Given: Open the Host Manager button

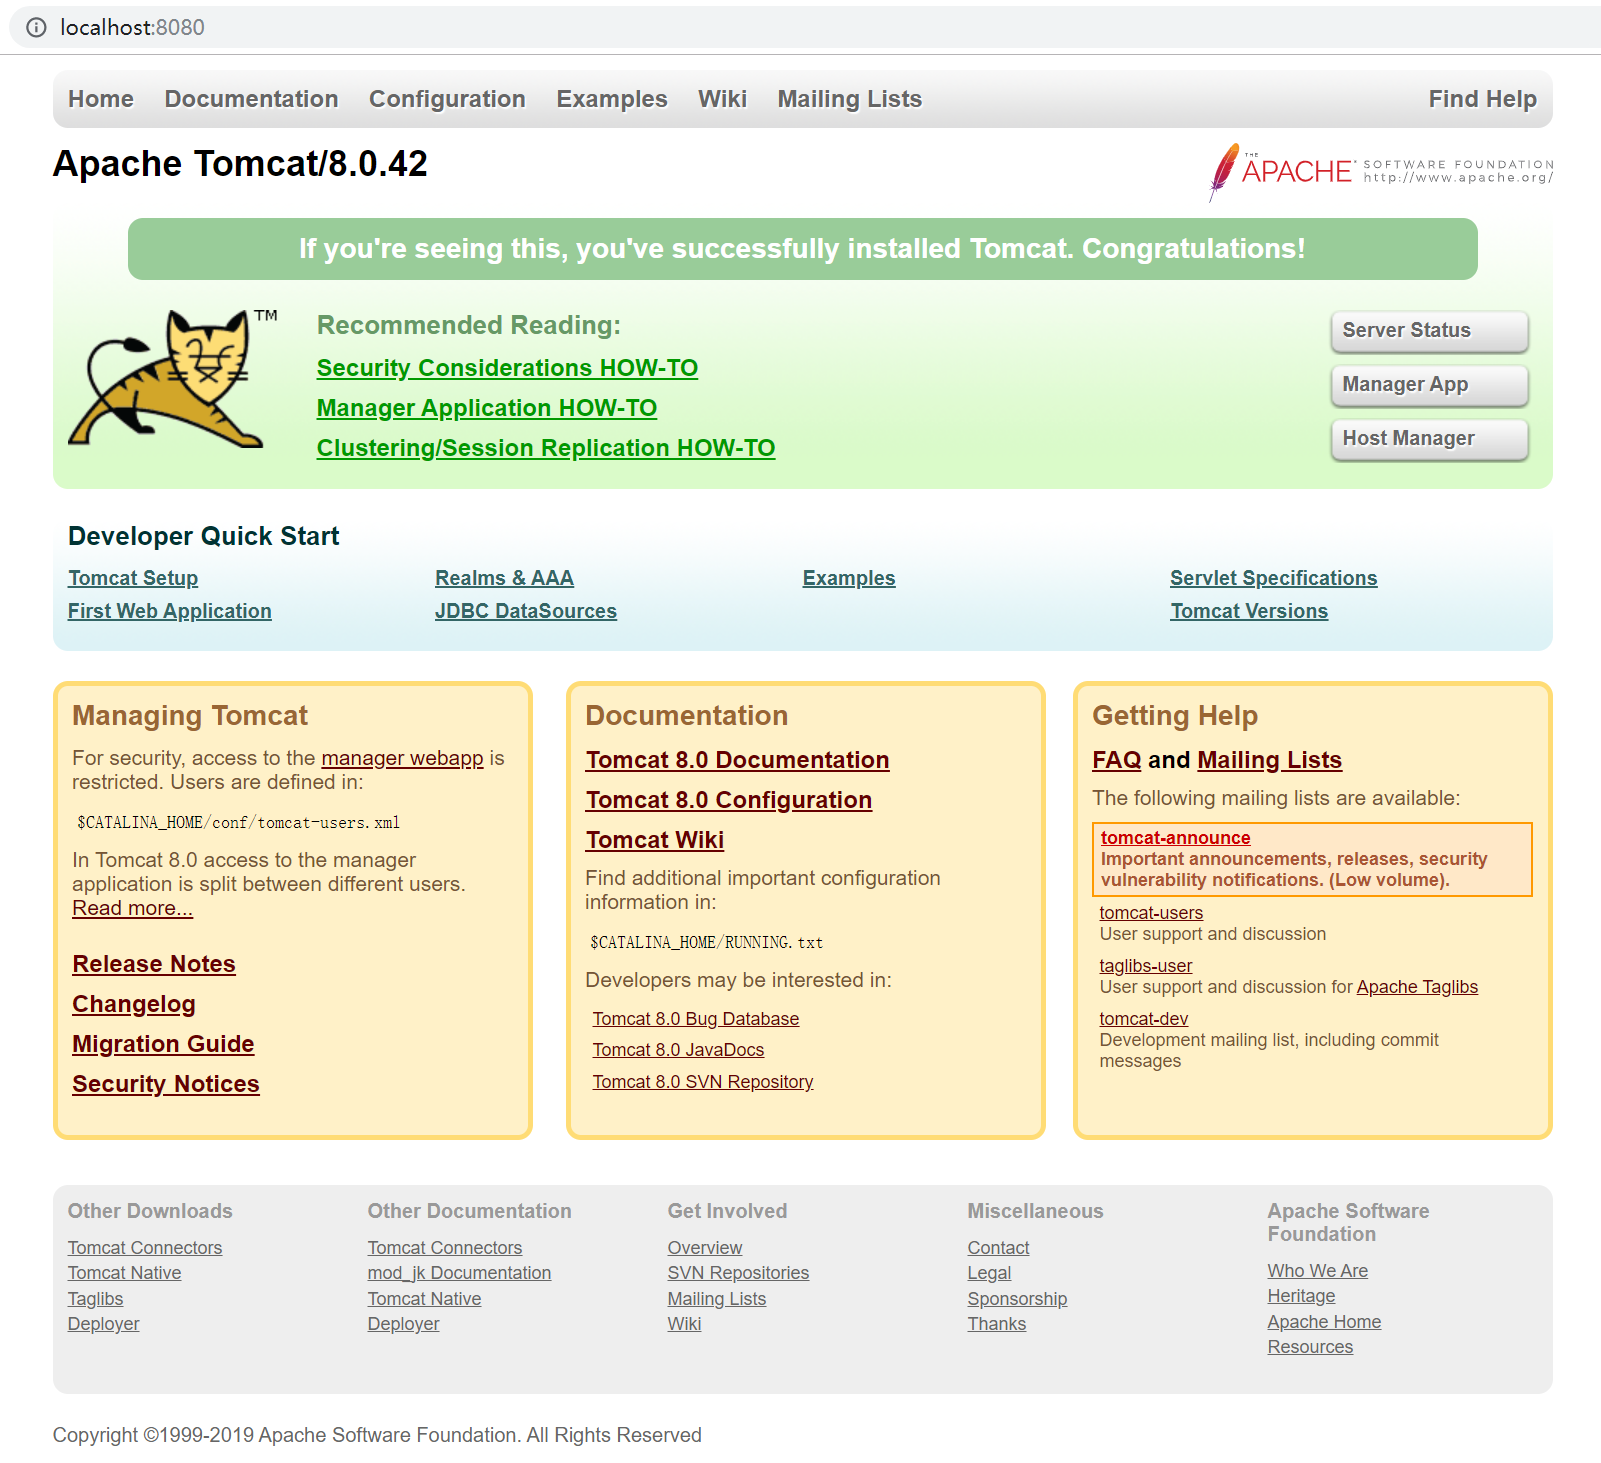Looking at the screenshot, I should 1430,439.
